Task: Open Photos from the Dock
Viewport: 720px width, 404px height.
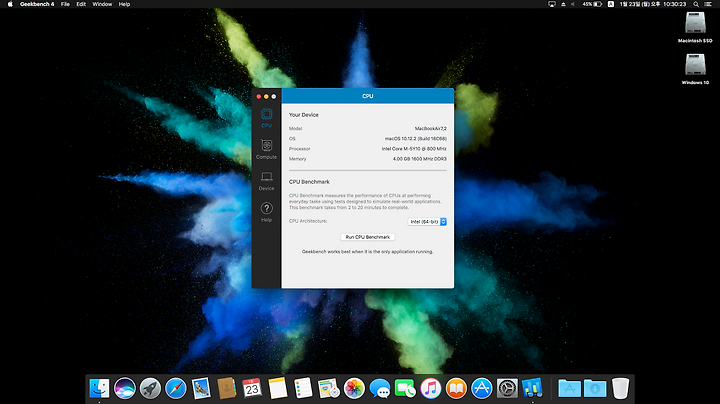Action: coord(354,388)
